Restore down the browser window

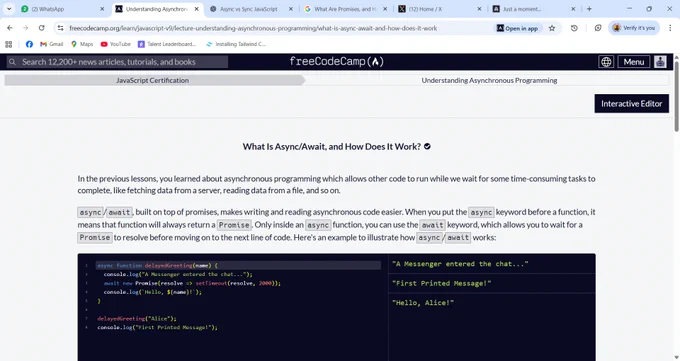pos(649,9)
